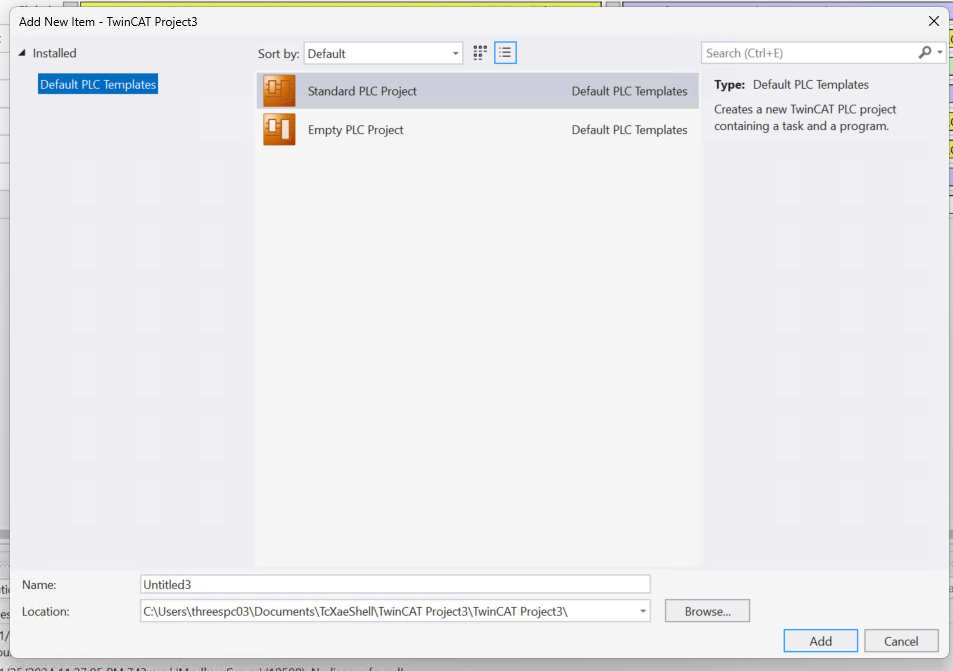Click the Type: Default PLC Templates description
Viewport: 953px width, 671px height.
click(x=791, y=84)
